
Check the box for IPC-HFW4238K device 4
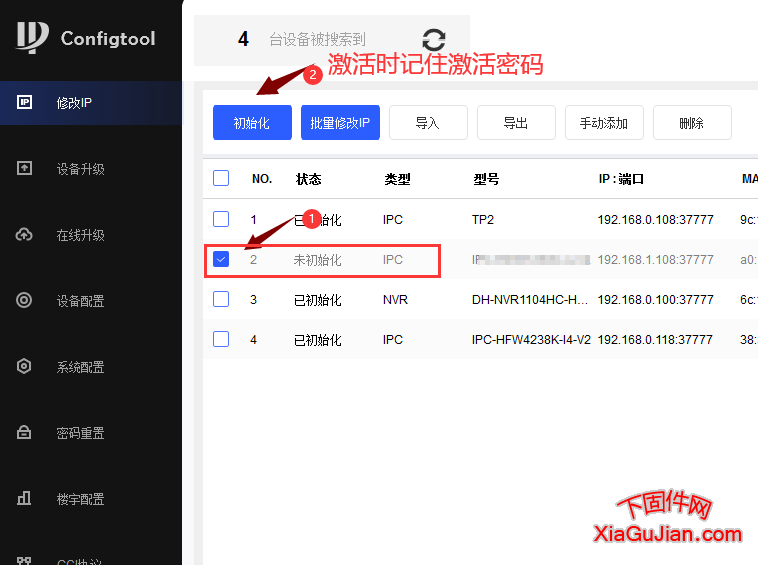click(x=221, y=339)
